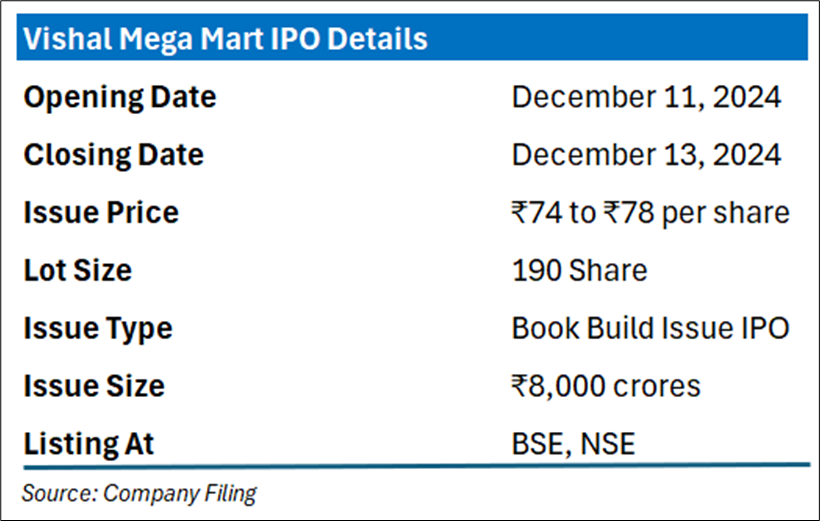Select the Issue Size label
This screenshot has height=521, width=820.
(x=94, y=386)
